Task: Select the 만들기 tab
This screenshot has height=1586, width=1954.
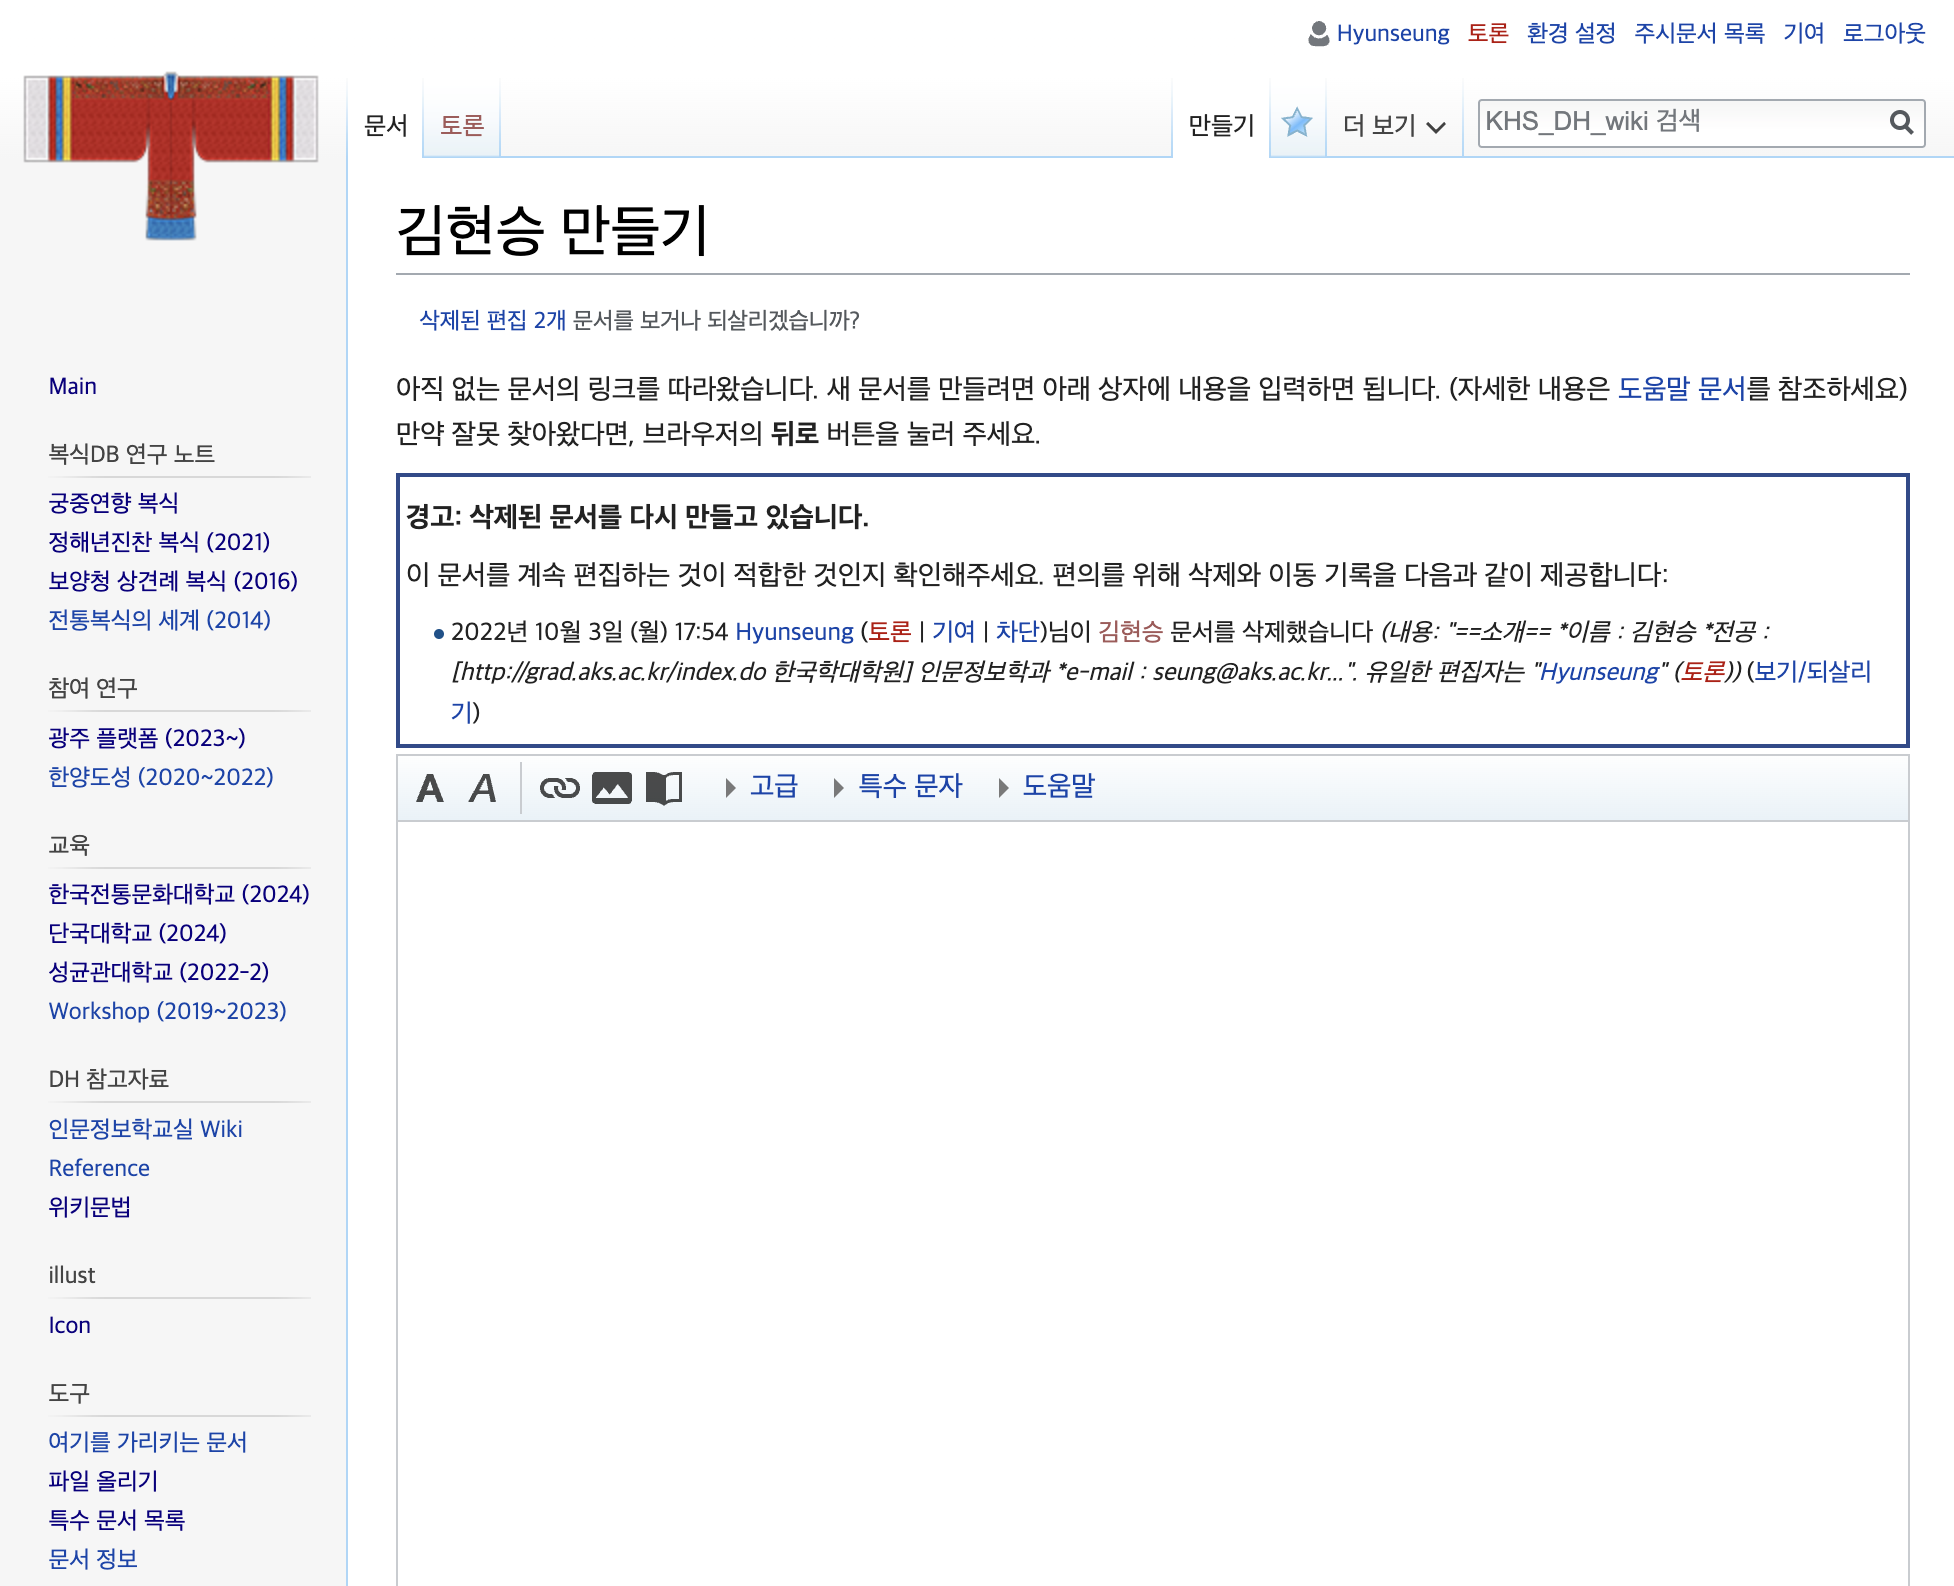Action: pyautogui.click(x=1221, y=125)
